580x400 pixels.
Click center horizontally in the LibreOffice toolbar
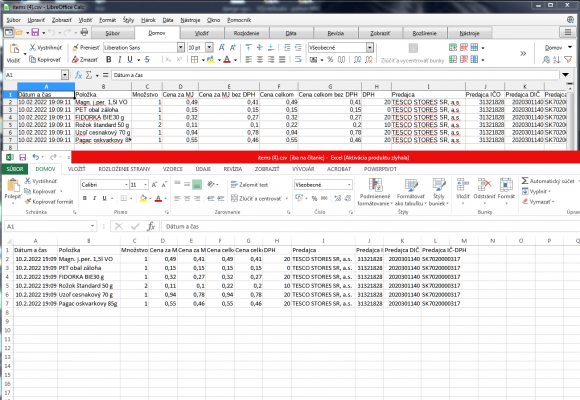pos(260,59)
